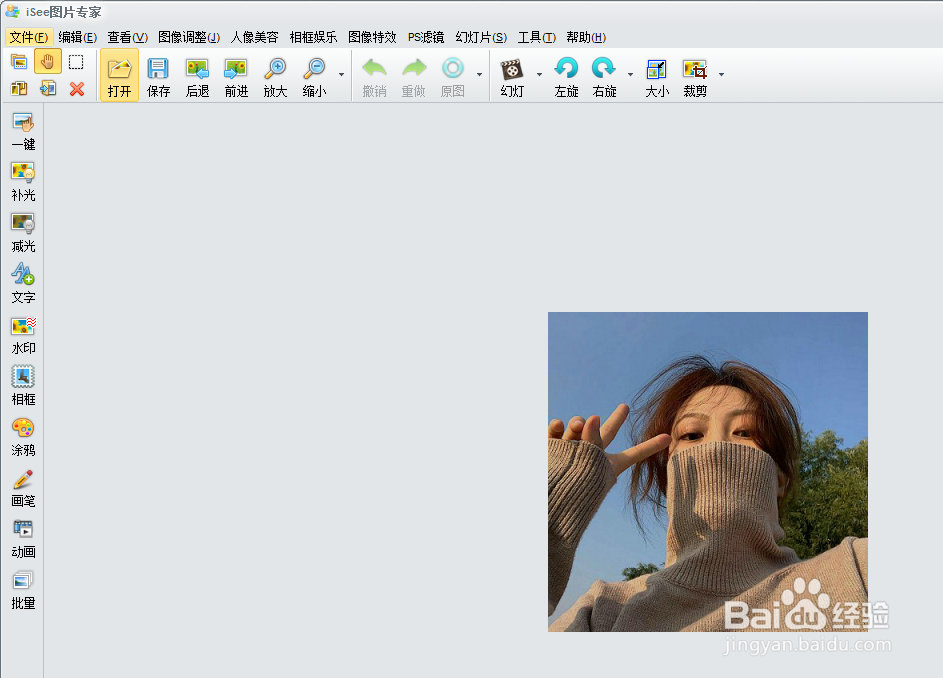Click the red X delete icon

click(76, 89)
